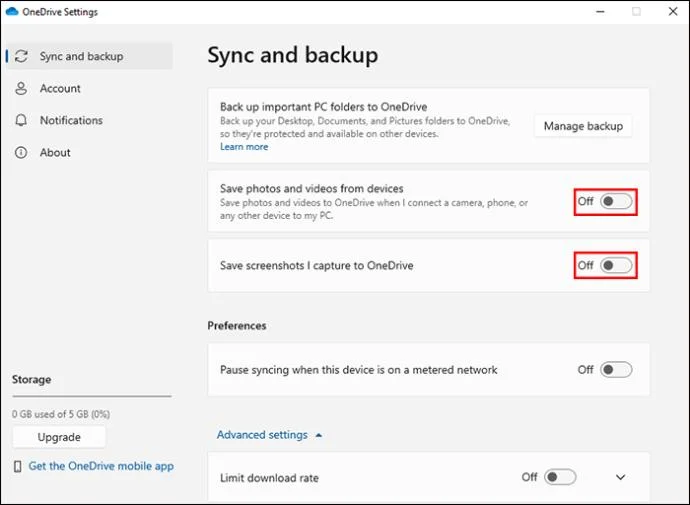Go to the Notifications section

[x=89, y=120]
